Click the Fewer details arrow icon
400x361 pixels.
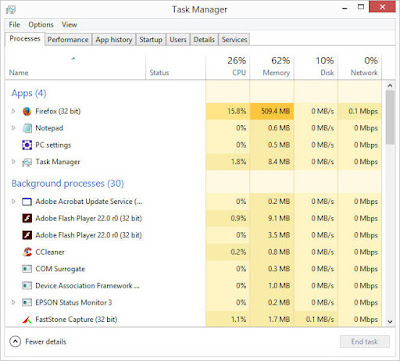15,342
